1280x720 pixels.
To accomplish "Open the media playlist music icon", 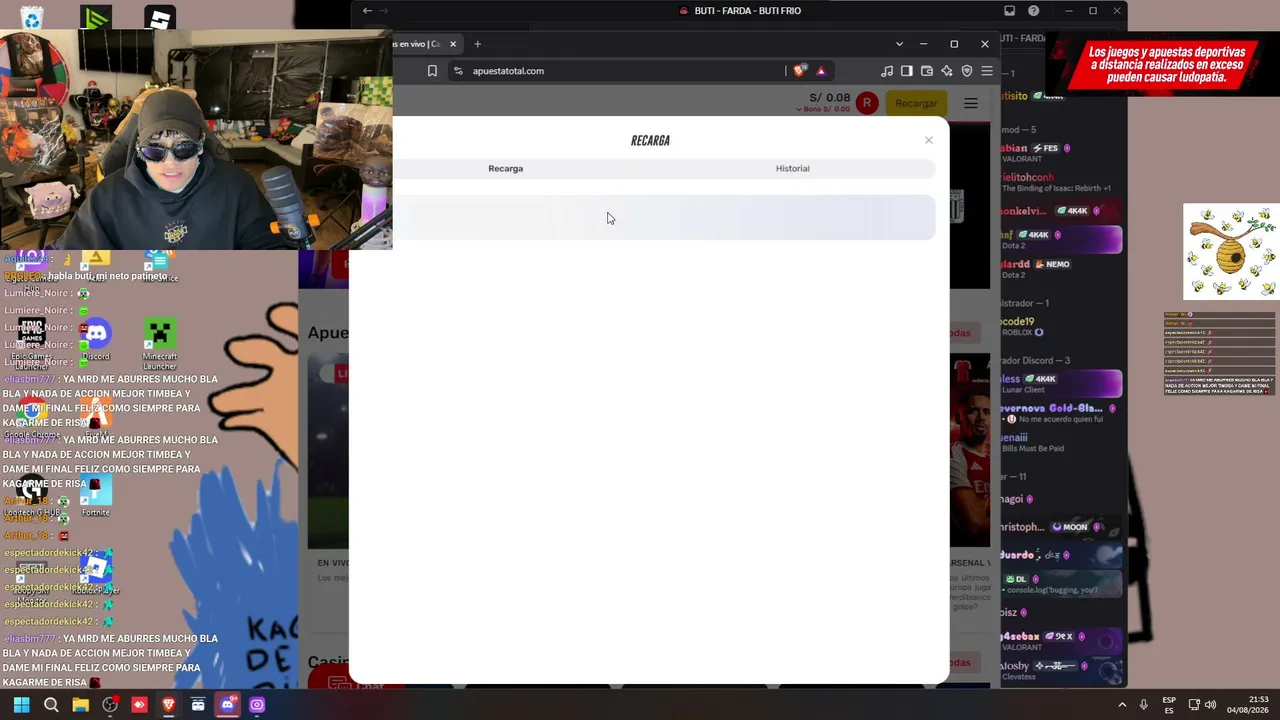I will (887, 71).
